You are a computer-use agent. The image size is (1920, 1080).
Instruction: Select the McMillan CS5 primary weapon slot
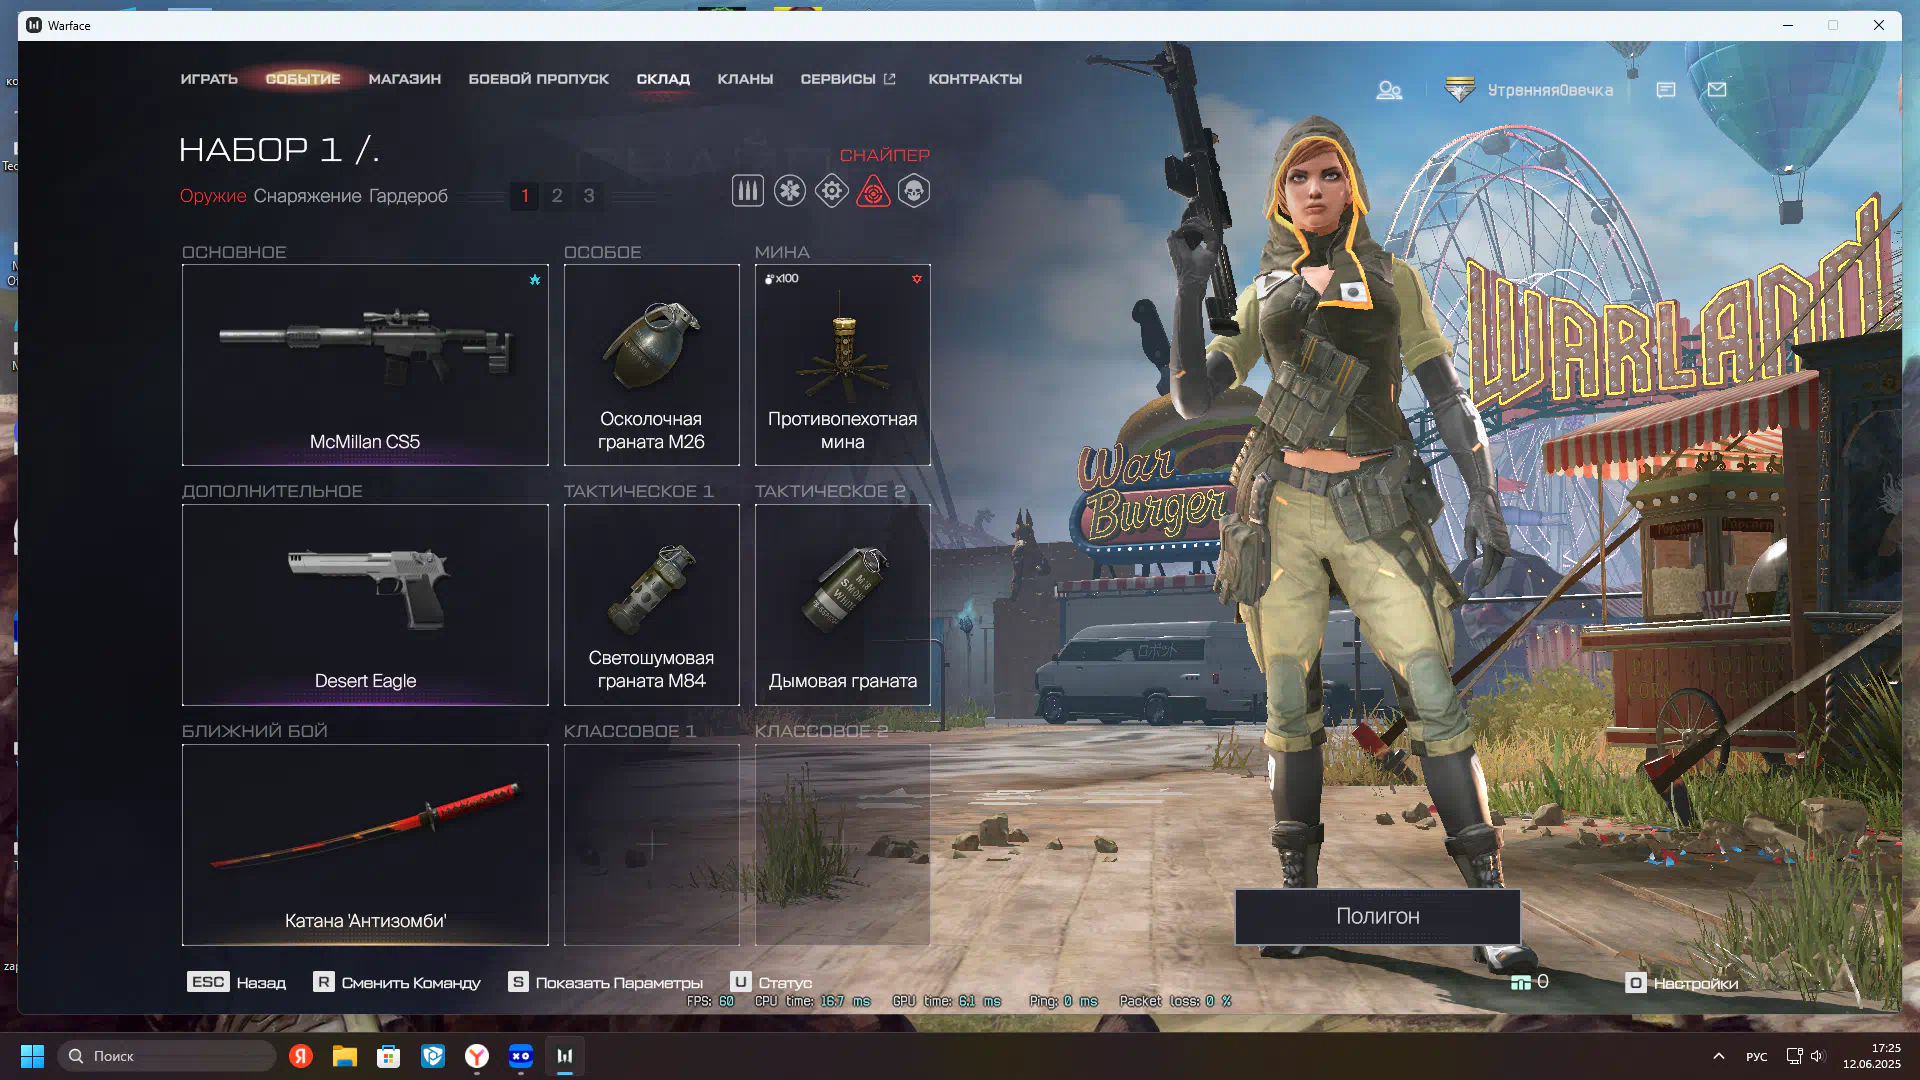[365, 365]
